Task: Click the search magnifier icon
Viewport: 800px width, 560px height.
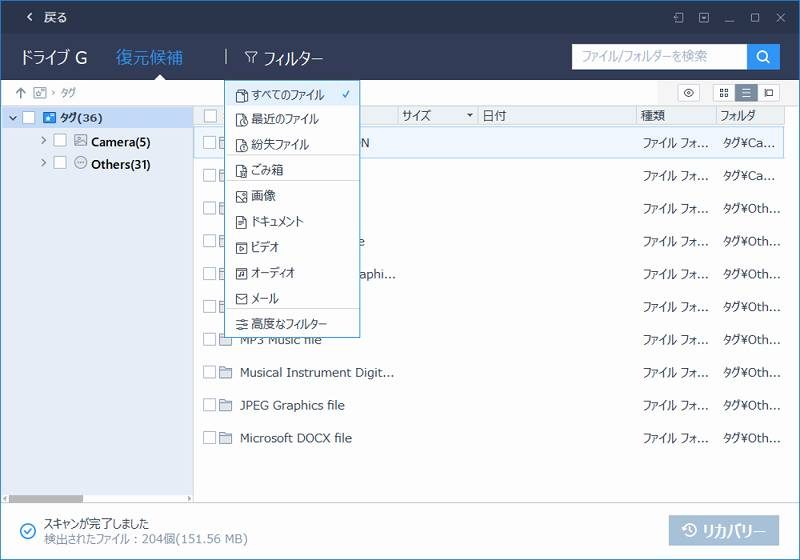Action: [x=763, y=57]
